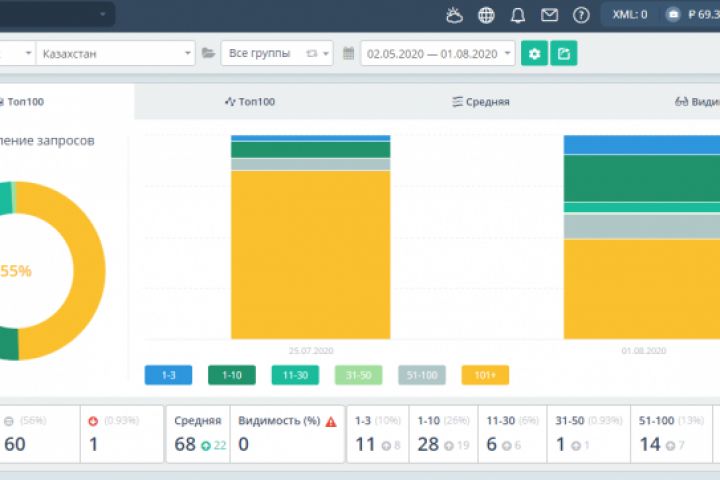The width and height of the screenshot is (720, 480).
Task: Click the gray segment of 25.07.2020 bar
Action: click(310, 164)
